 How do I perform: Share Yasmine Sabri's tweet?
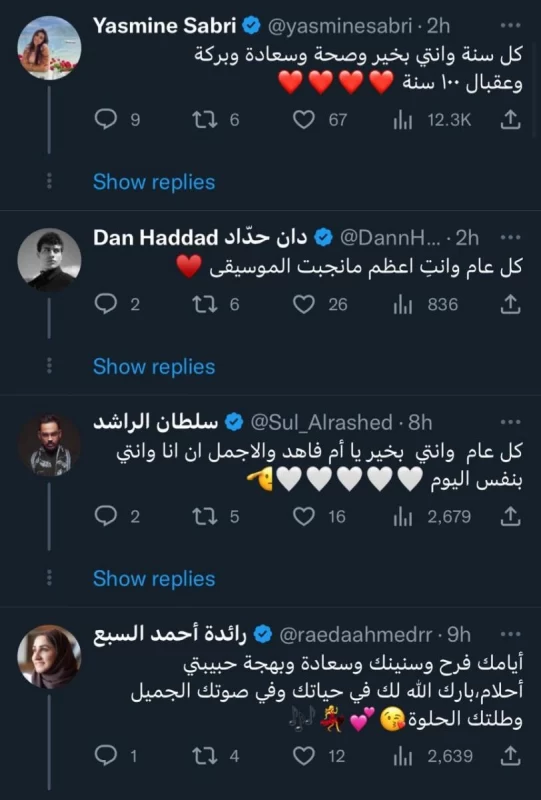point(510,120)
